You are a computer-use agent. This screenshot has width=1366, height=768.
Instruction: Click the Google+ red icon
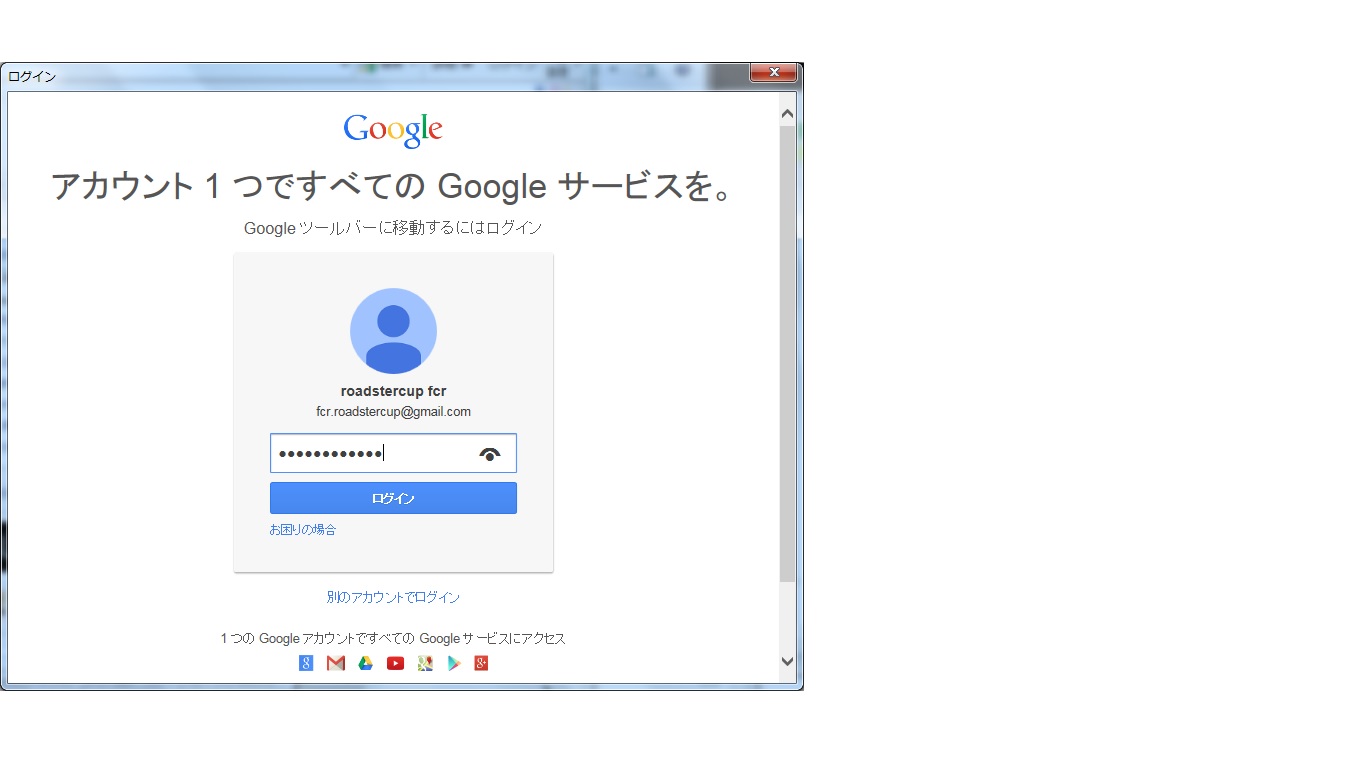(x=481, y=663)
